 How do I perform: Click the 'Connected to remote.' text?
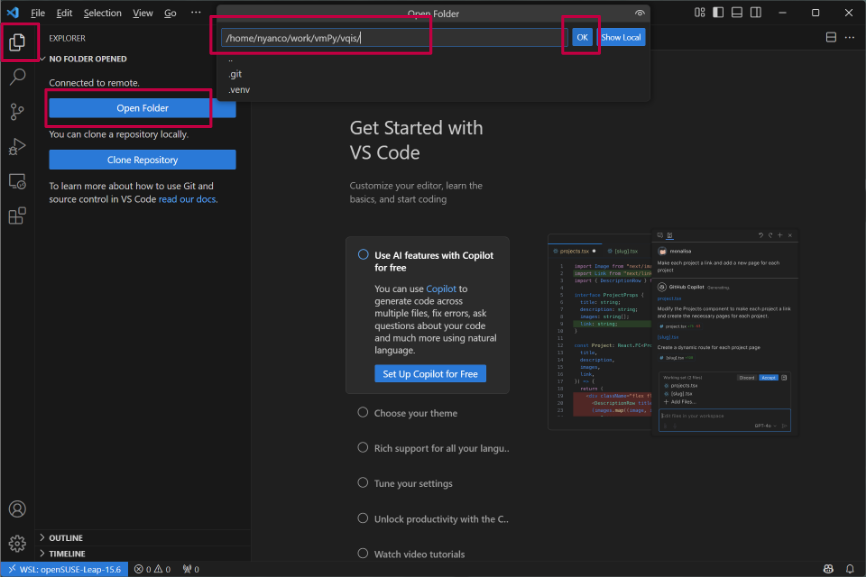tap(94, 83)
